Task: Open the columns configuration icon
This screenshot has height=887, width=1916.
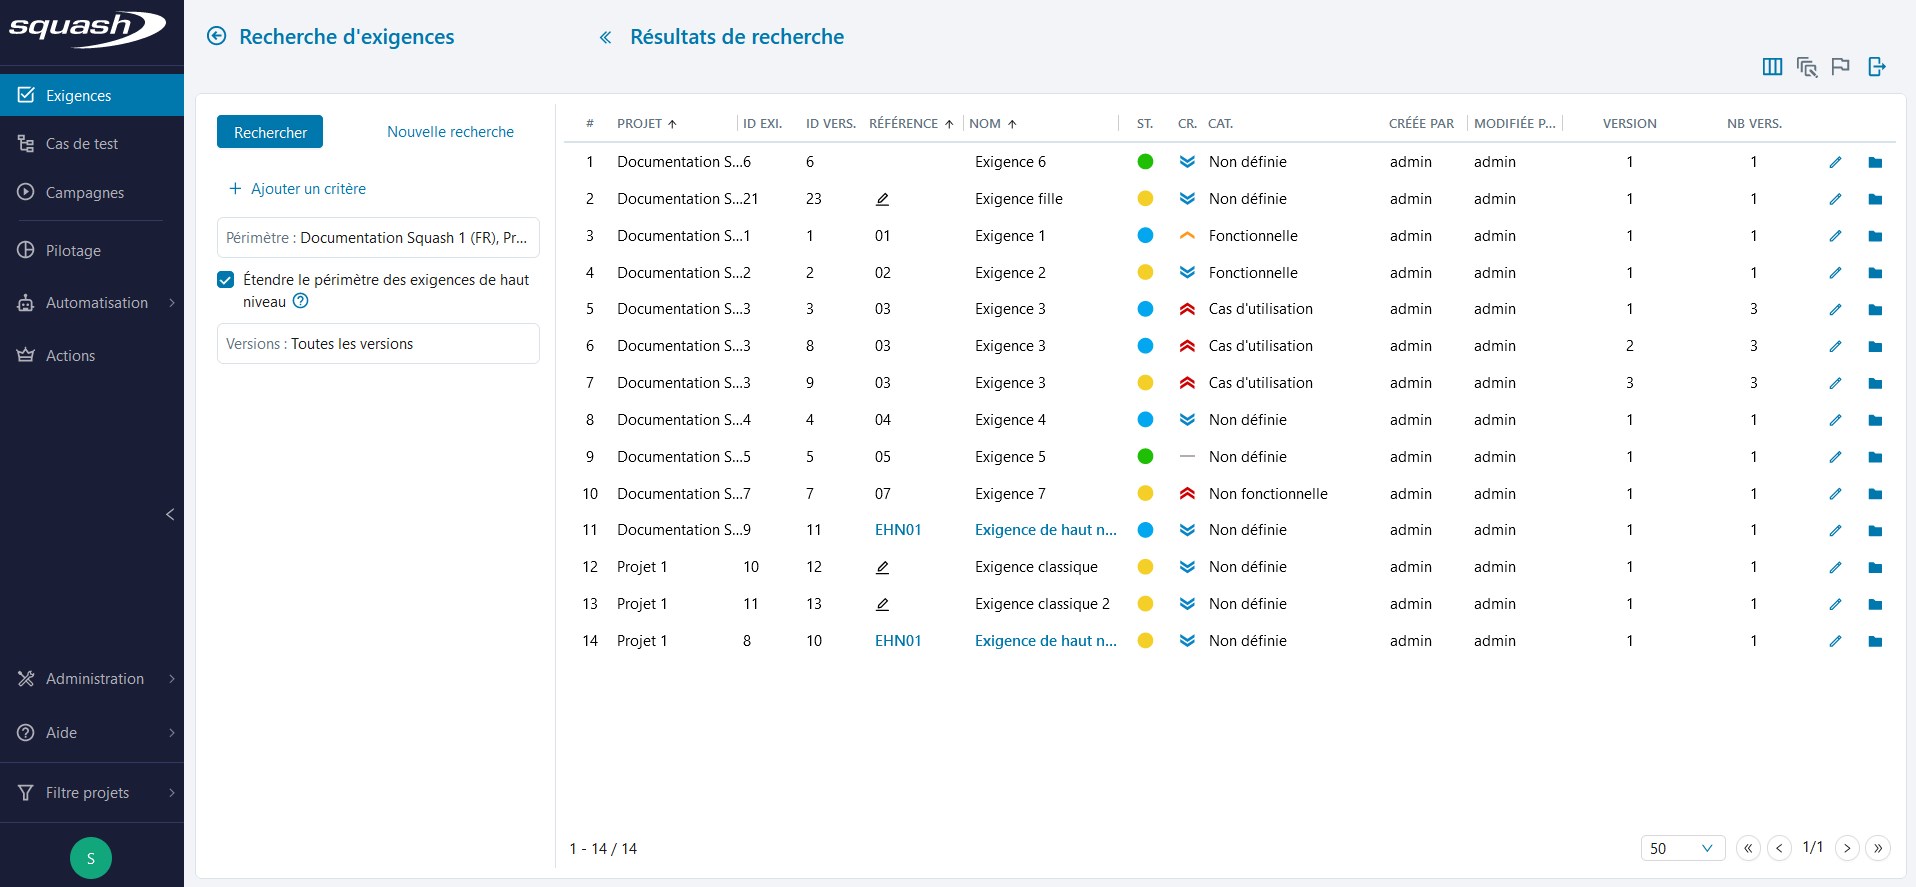Action: coord(1772,67)
